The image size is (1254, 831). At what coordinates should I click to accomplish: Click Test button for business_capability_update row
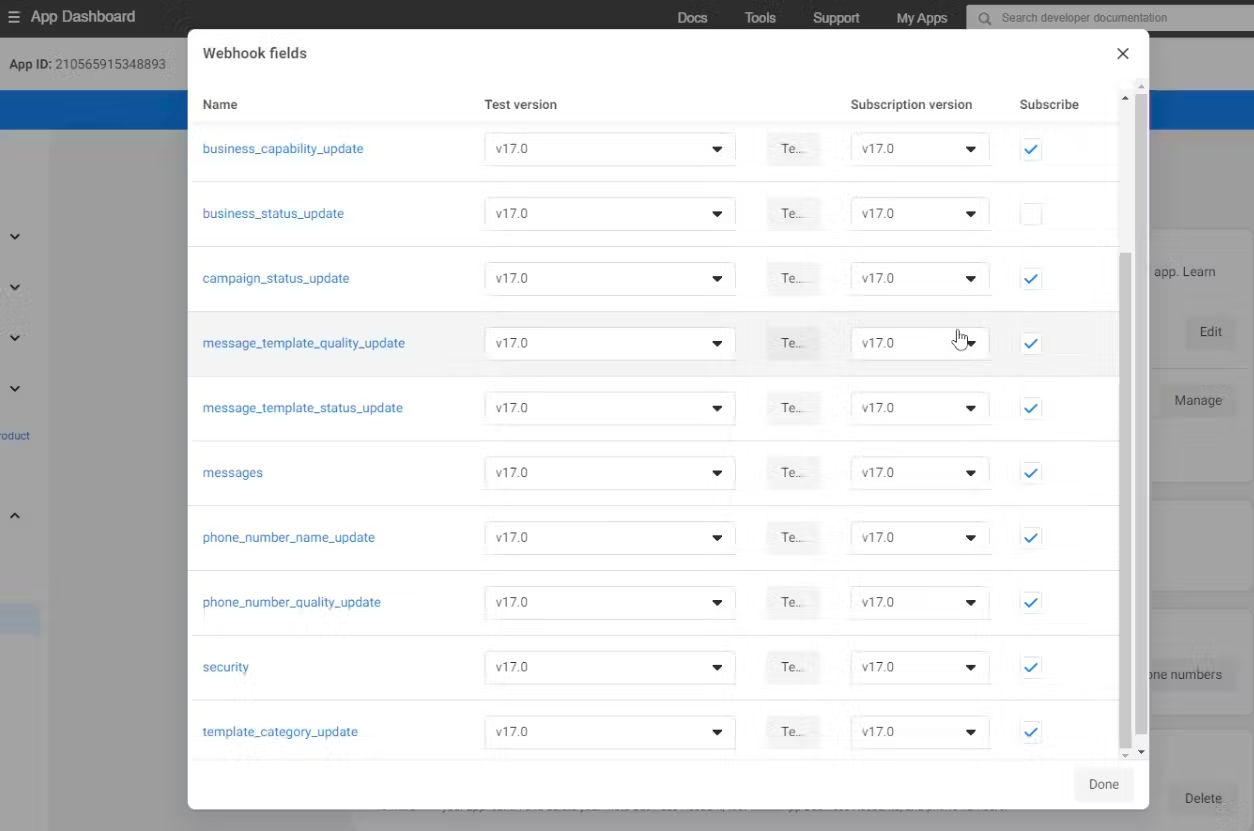tap(793, 149)
